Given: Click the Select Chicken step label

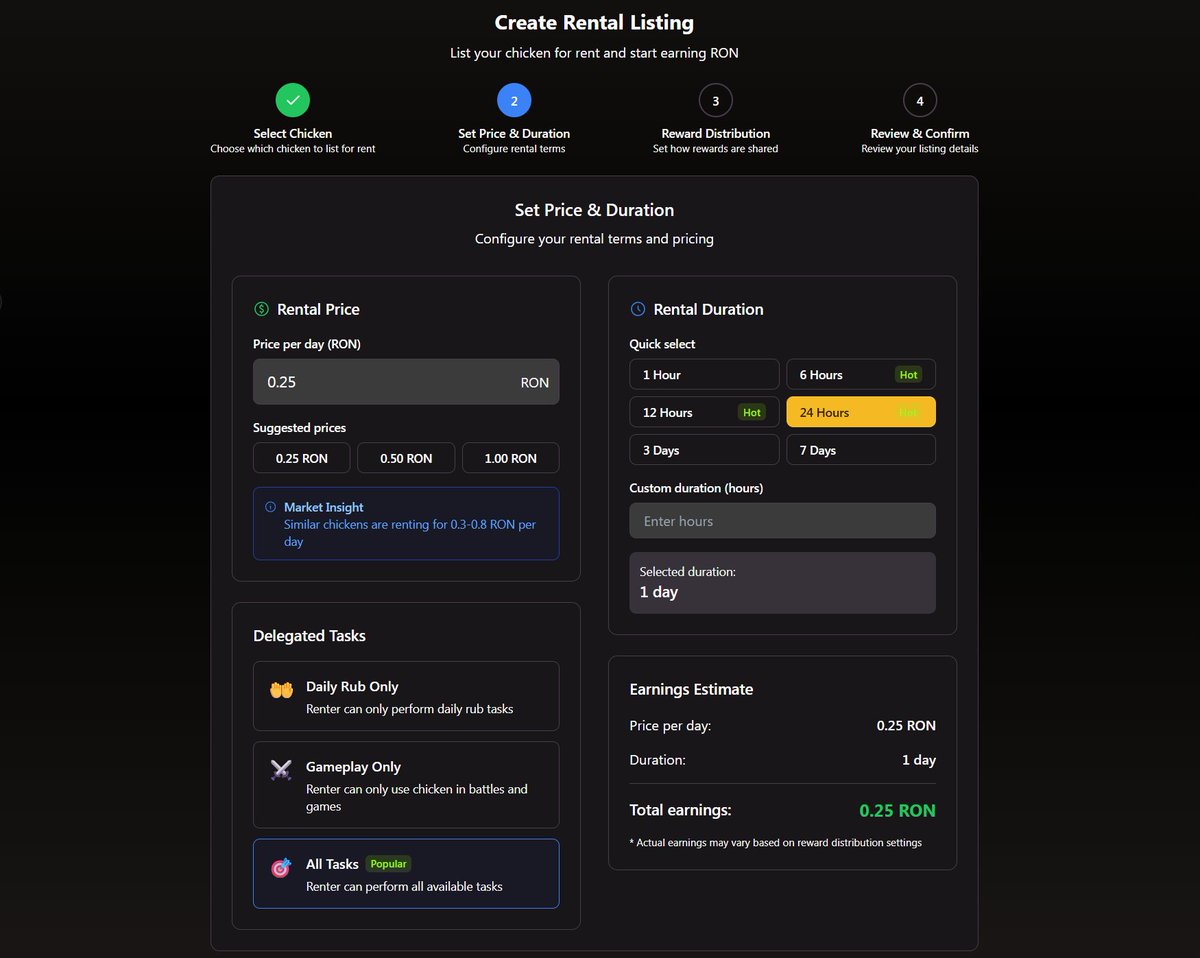Looking at the screenshot, I should click(x=293, y=133).
